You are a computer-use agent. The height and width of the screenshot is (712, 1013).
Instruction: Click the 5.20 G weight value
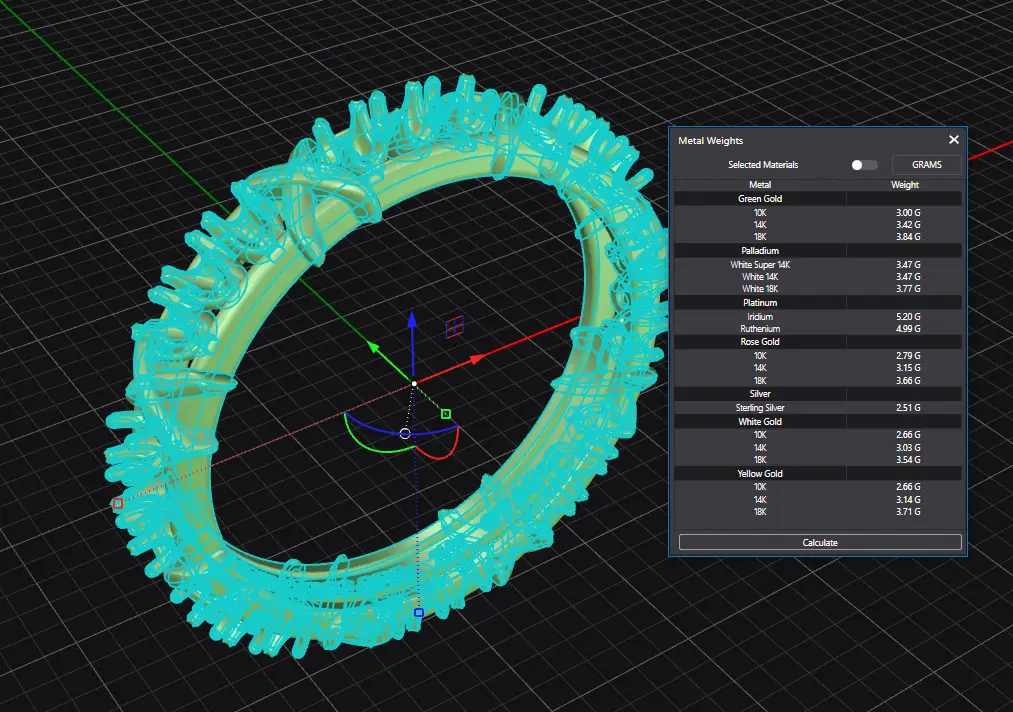point(908,317)
